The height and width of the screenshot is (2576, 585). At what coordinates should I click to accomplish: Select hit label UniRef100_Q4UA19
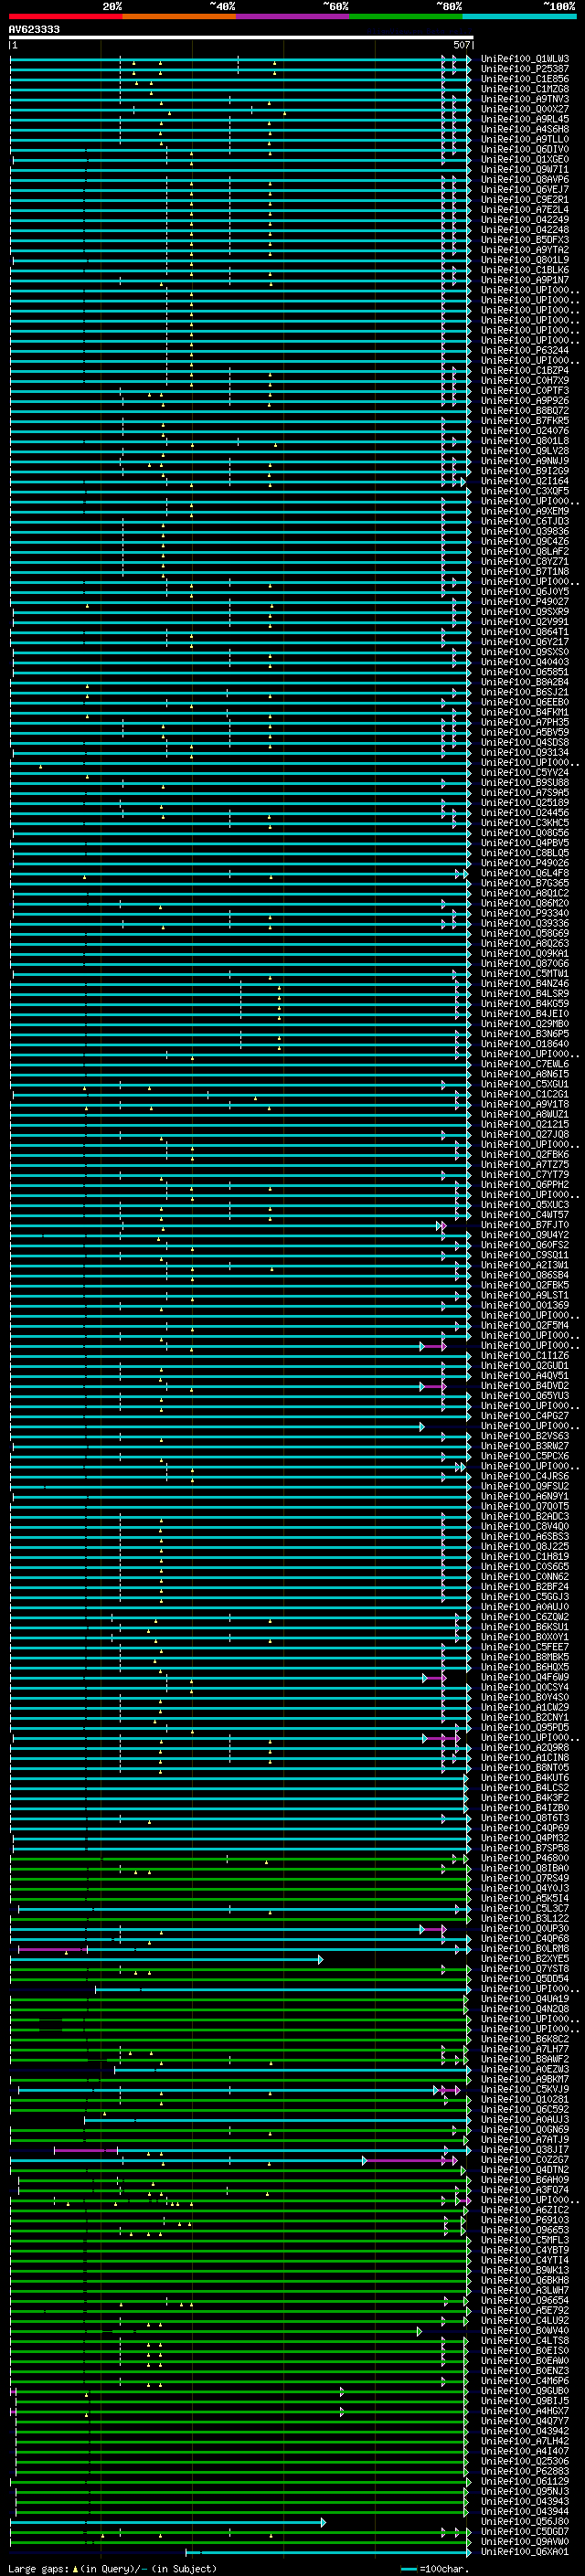coord(525,1998)
